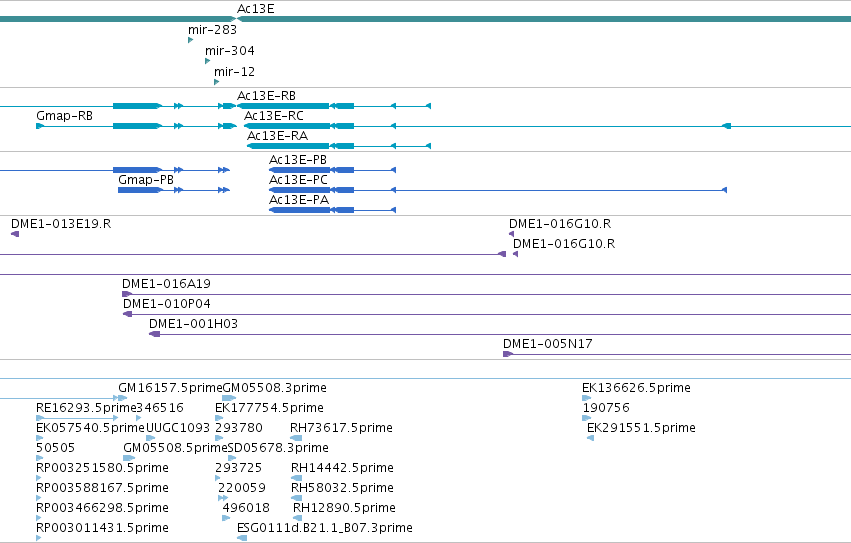Select the RH14442.5prime EST label
The image size is (851, 543).
[x=342, y=468]
